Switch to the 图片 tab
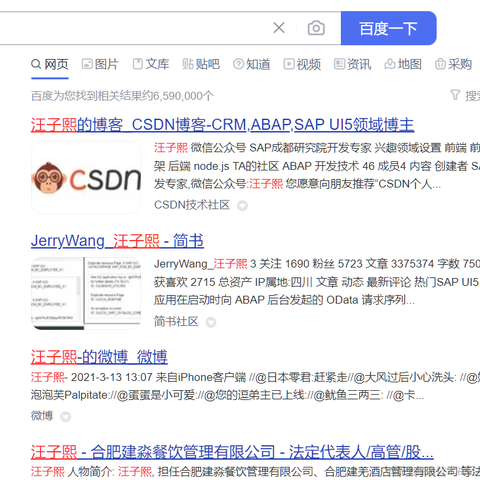This screenshot has width=480, height=480. (x=100, y=64)
